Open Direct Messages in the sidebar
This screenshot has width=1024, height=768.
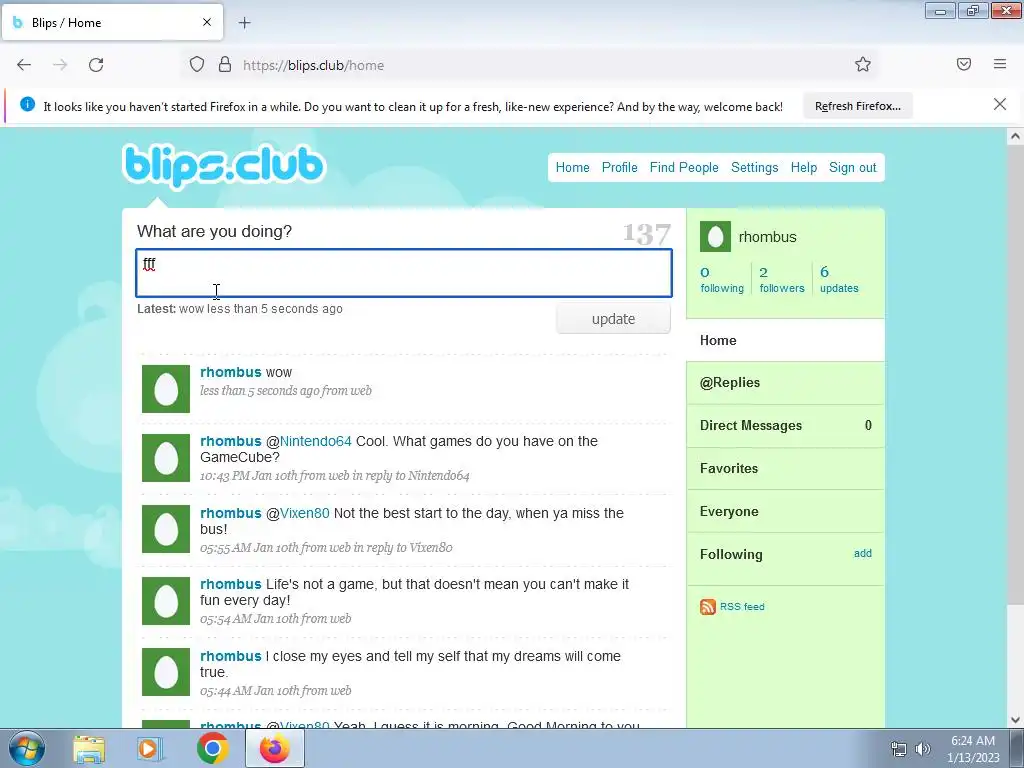click(x=786, y=426)
